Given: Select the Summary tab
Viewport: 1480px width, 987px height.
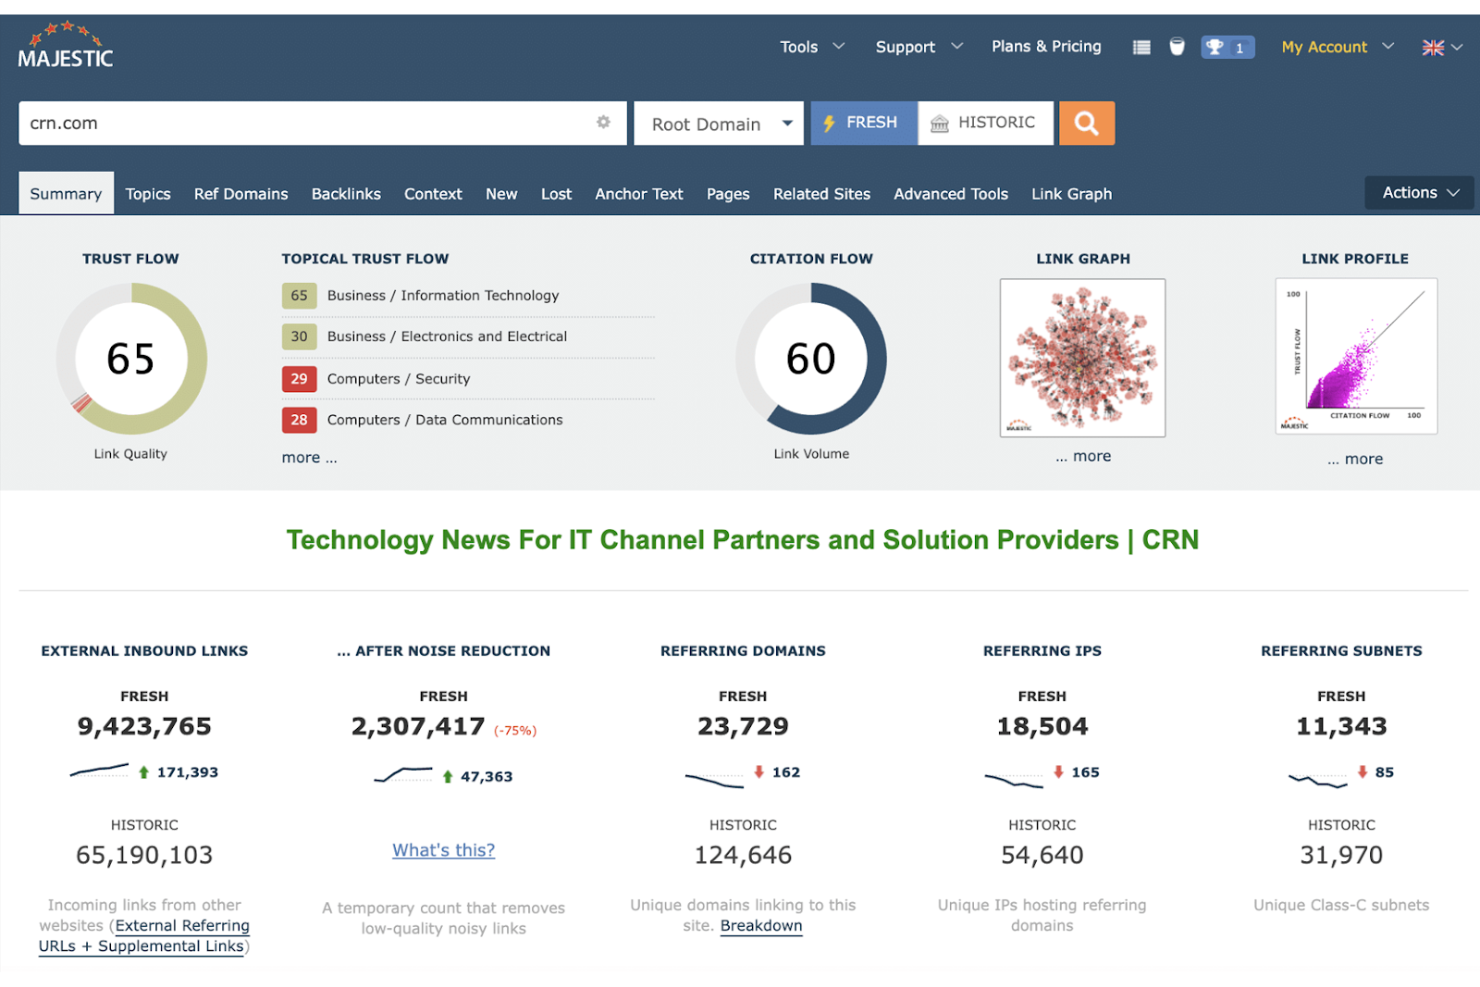Looking at the screenshot, I should click(x=66, y=194).
